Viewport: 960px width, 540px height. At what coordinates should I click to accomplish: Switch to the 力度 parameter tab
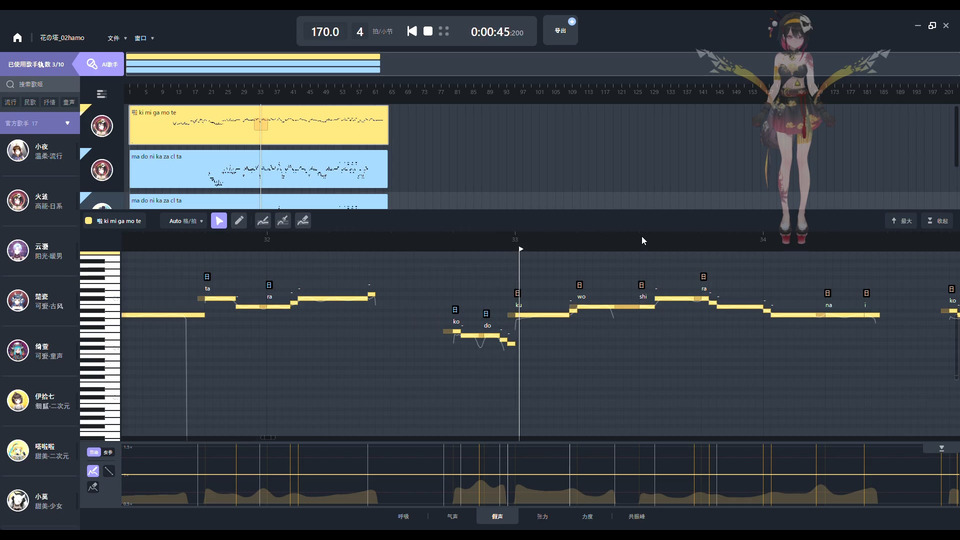tap(587, 517)
